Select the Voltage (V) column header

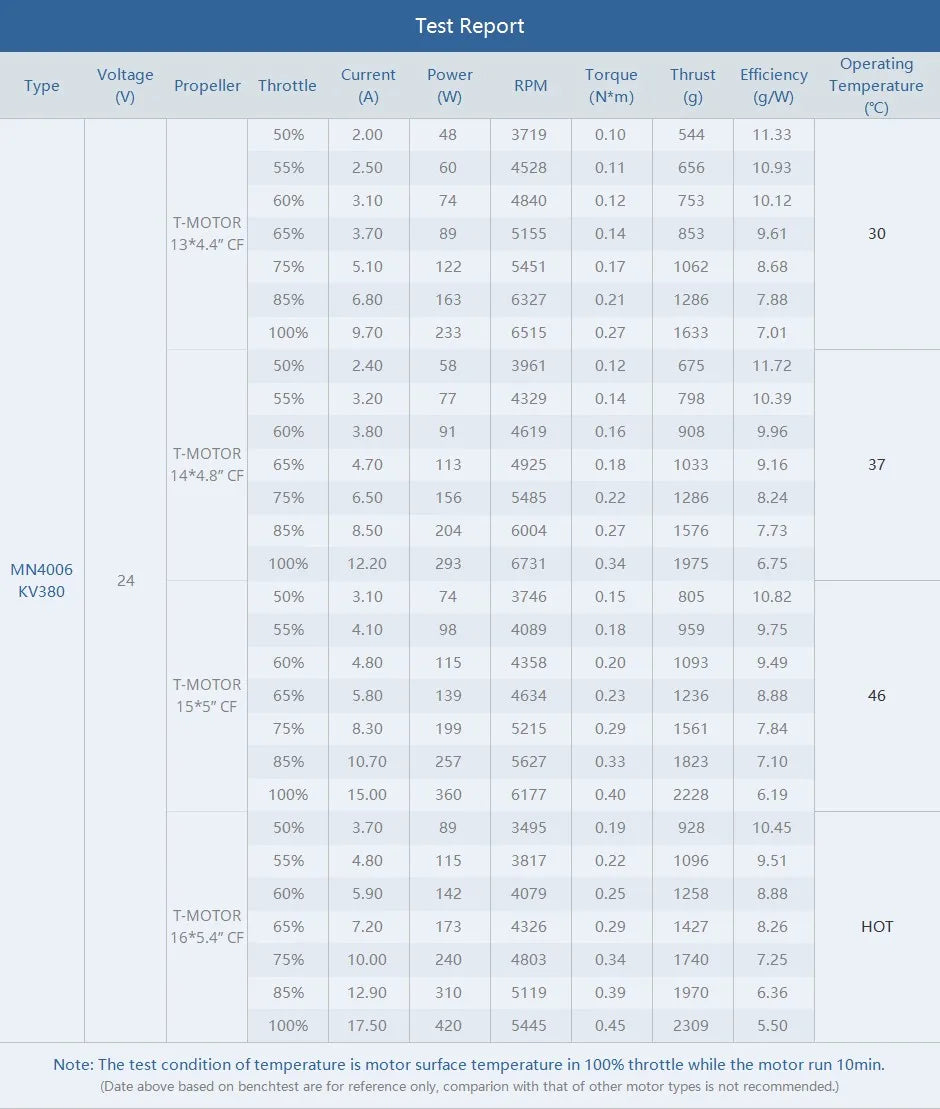coord(125,85)
